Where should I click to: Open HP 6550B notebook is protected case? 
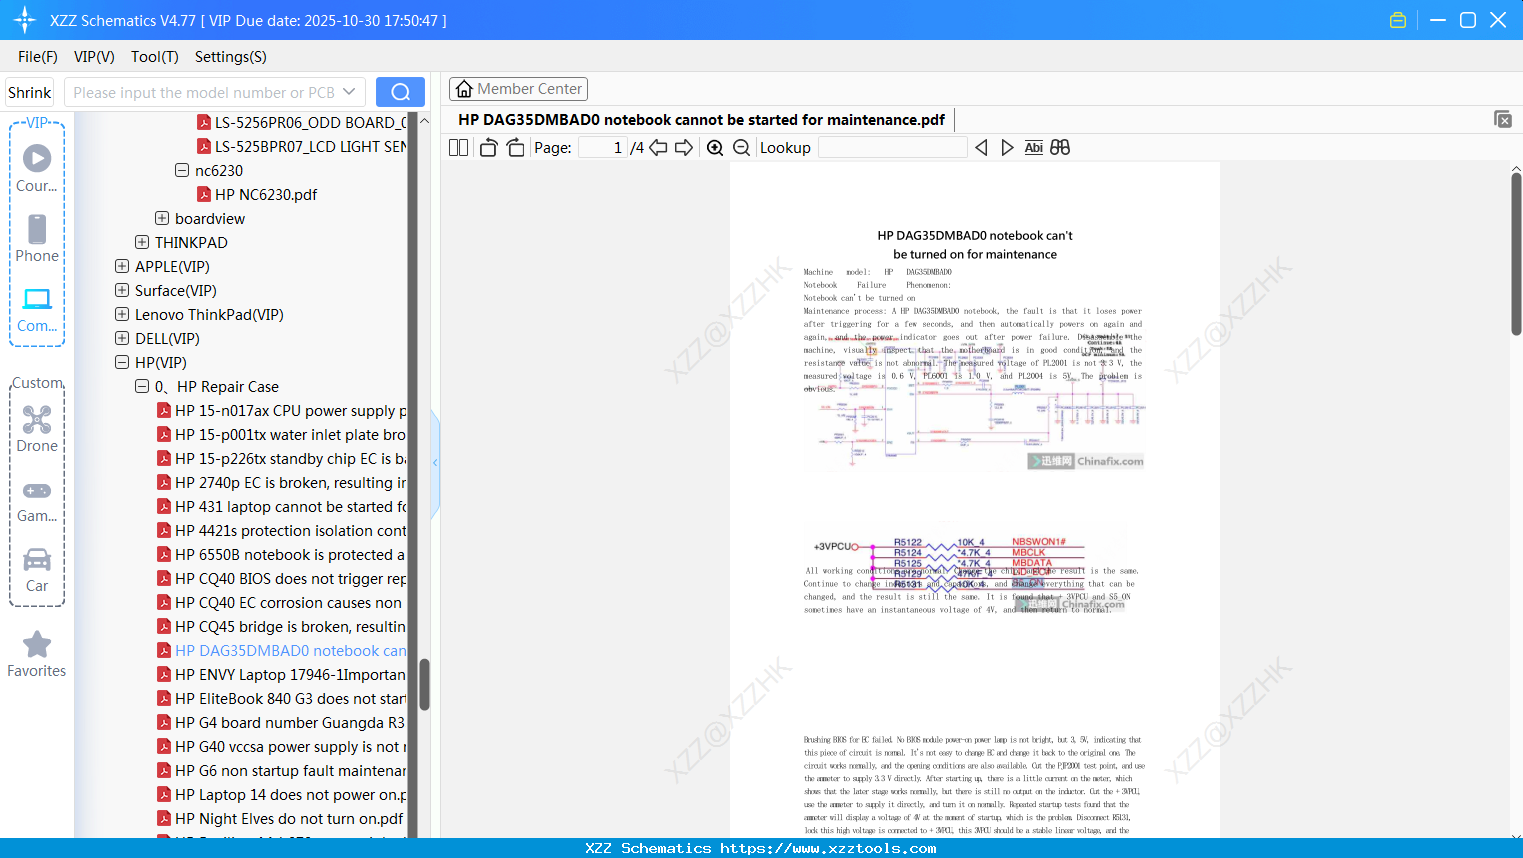click(x=281, y=554)
